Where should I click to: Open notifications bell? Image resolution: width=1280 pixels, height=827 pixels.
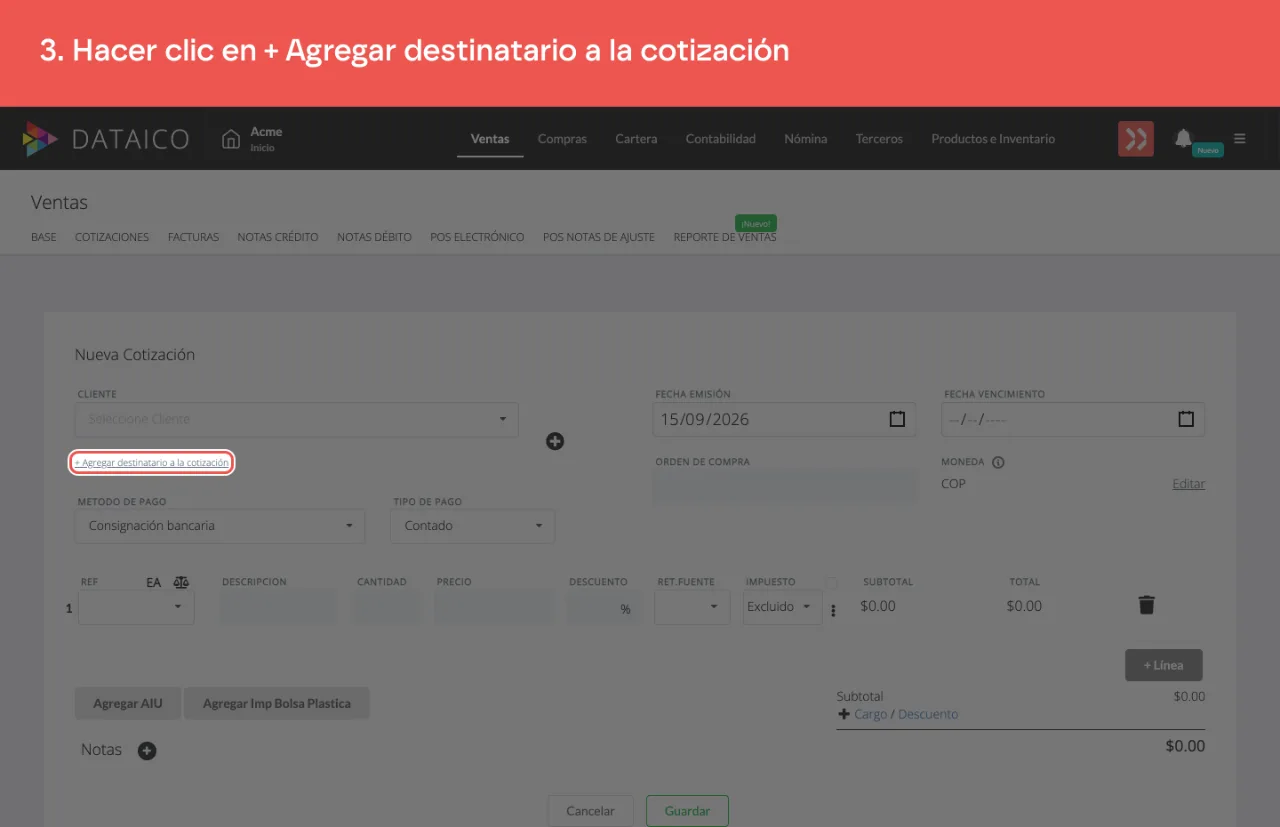point(1184,138)
